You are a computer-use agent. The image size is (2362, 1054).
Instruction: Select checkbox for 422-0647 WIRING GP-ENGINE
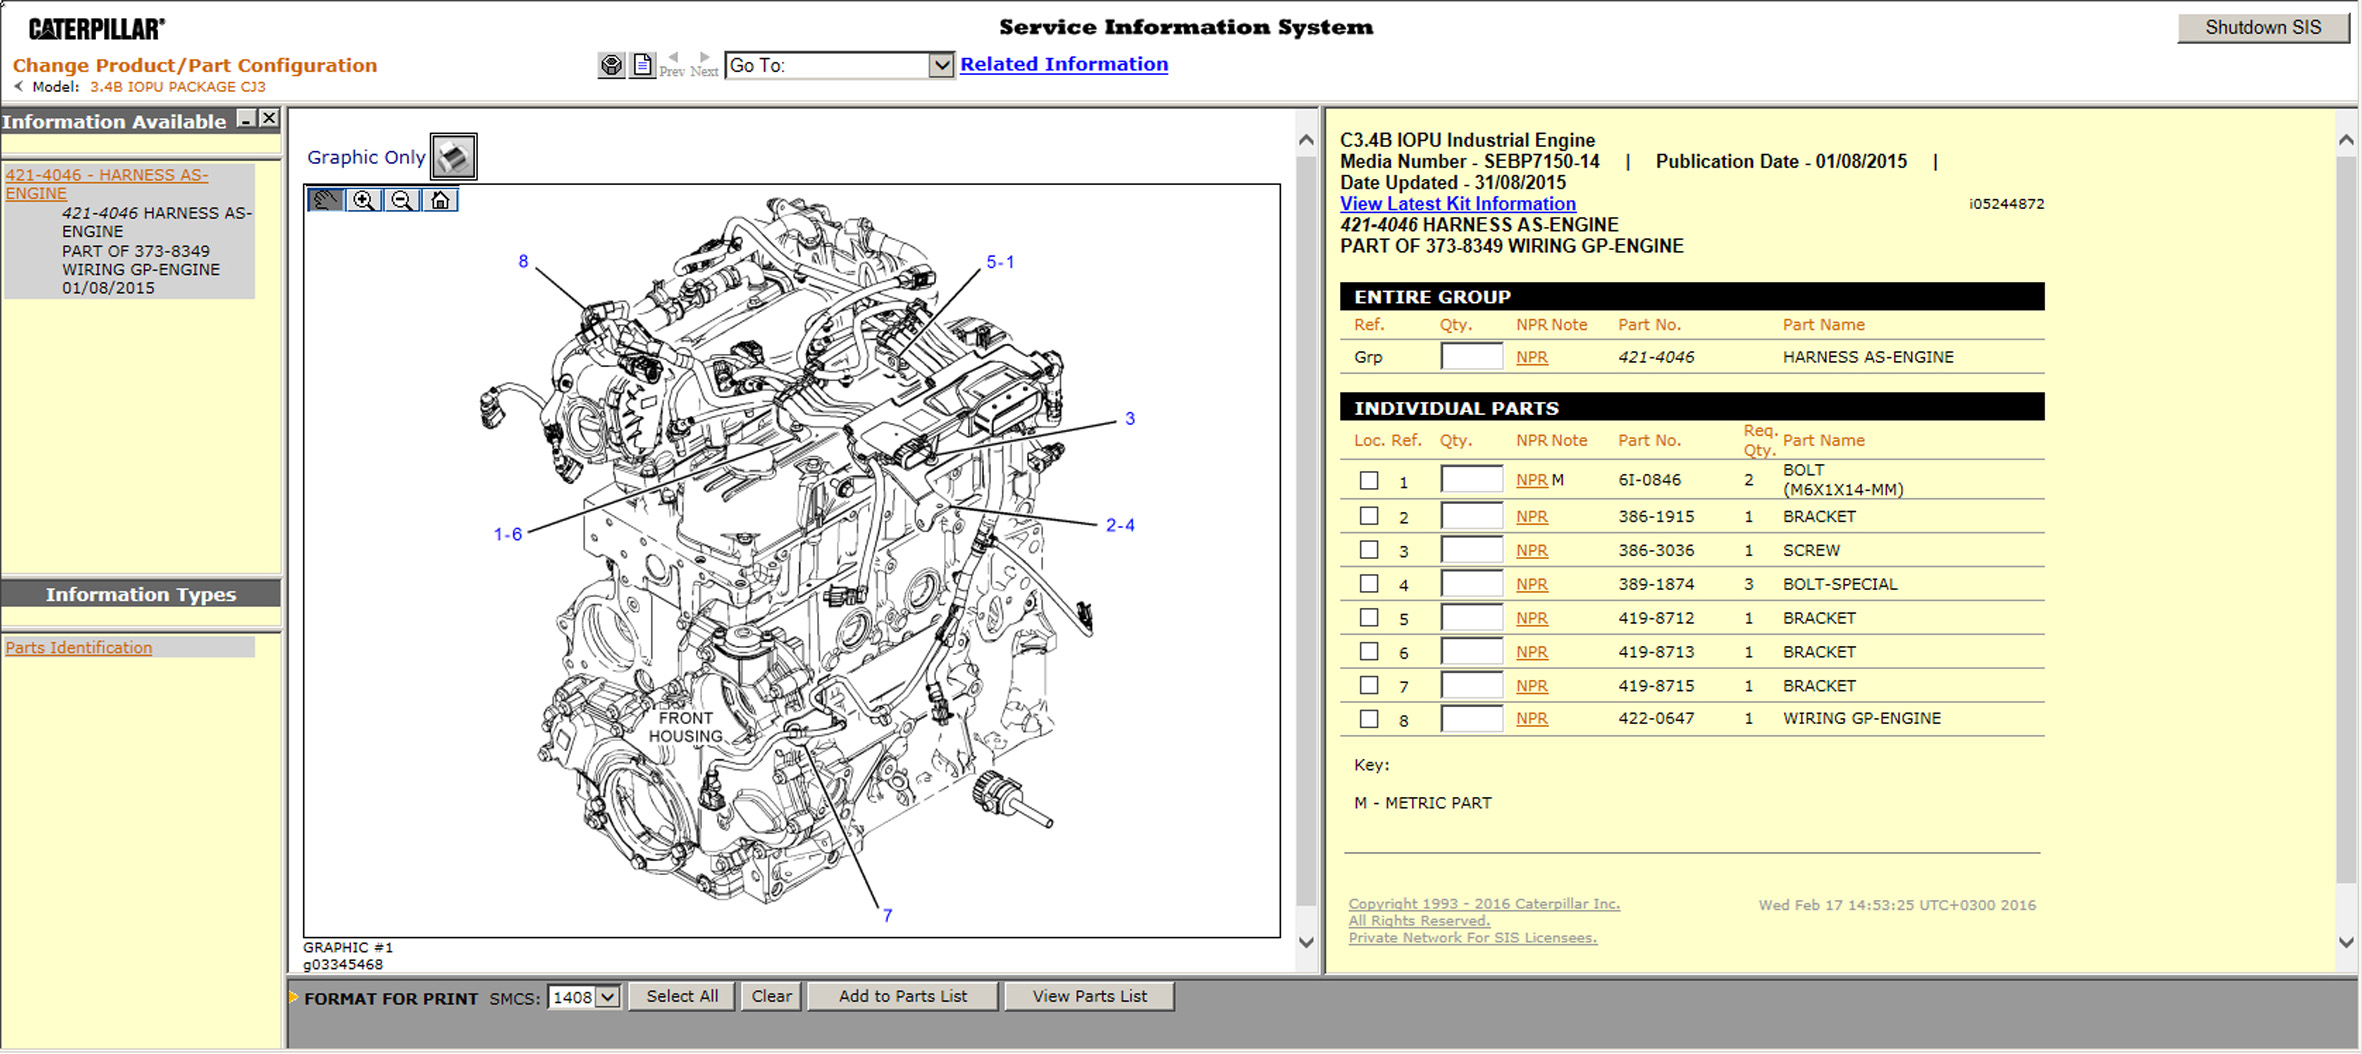pyautogui.click(x=1369, y=719)
